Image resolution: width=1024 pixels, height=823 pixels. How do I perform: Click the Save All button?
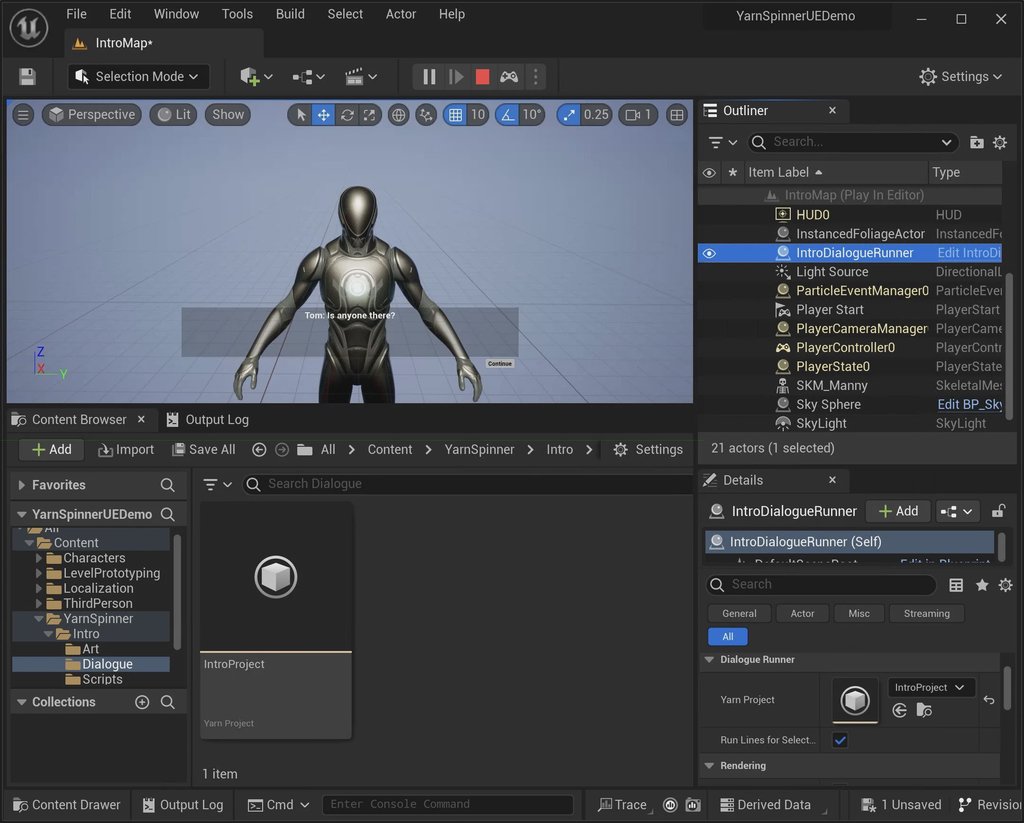[x=204, y=450]
